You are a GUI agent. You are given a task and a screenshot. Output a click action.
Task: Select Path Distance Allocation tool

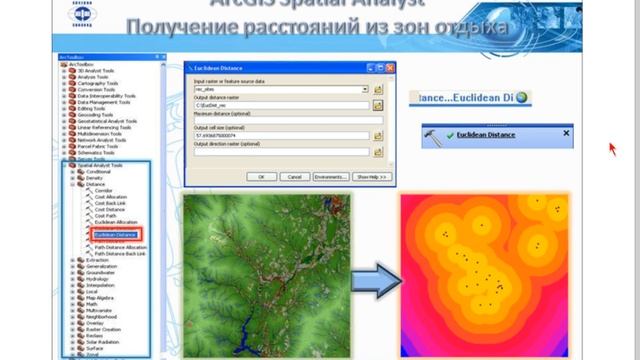click(x=120, y=247)
